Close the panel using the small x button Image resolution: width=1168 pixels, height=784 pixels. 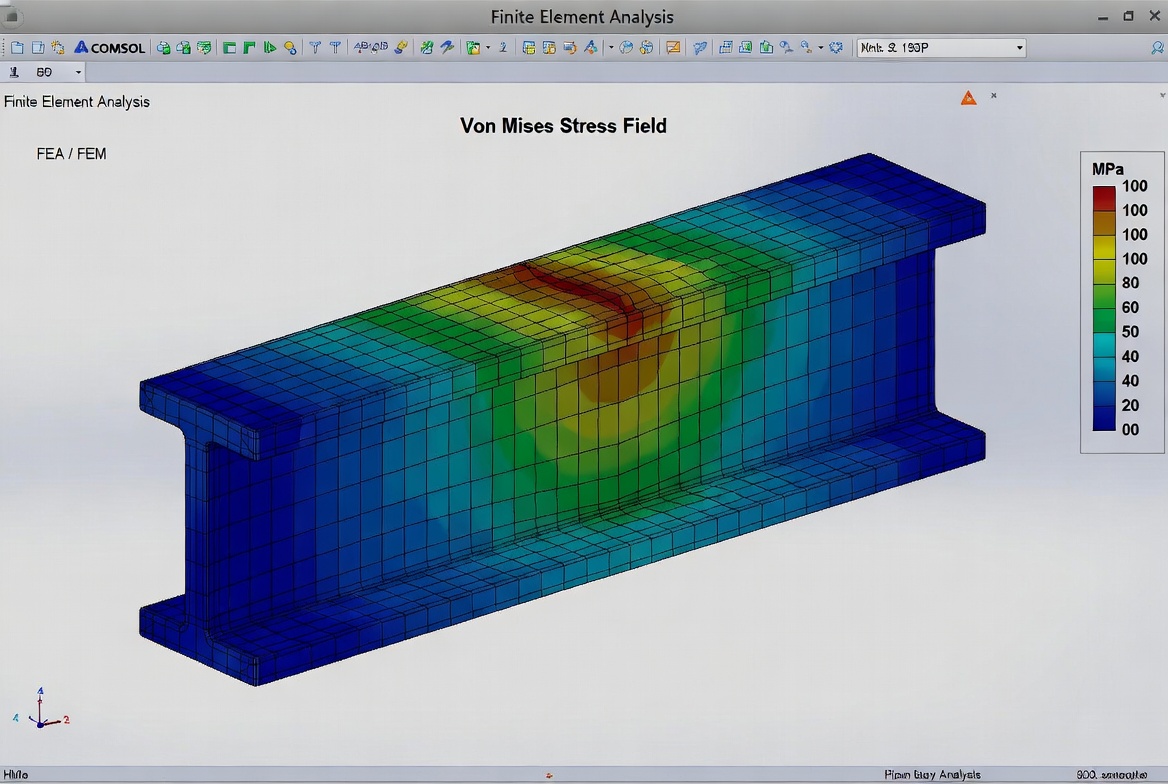click(993, 96)
